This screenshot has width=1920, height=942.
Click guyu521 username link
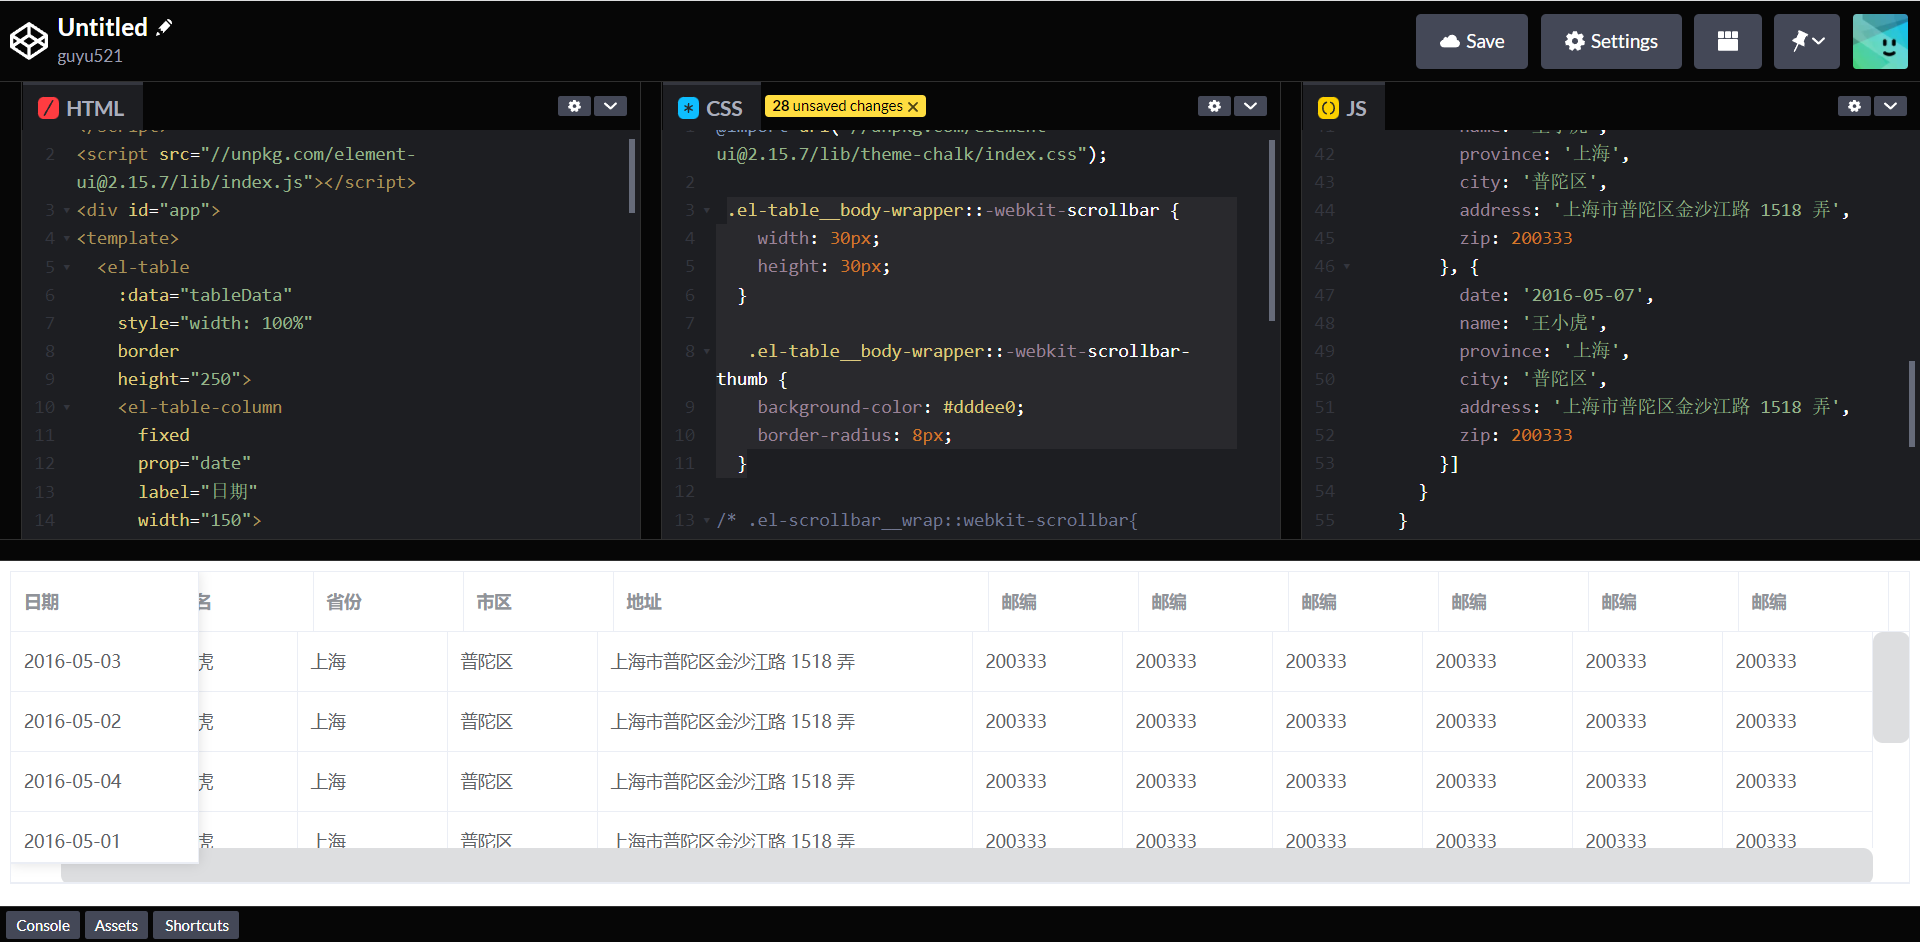pyautogui.click(x=90, y=56)
